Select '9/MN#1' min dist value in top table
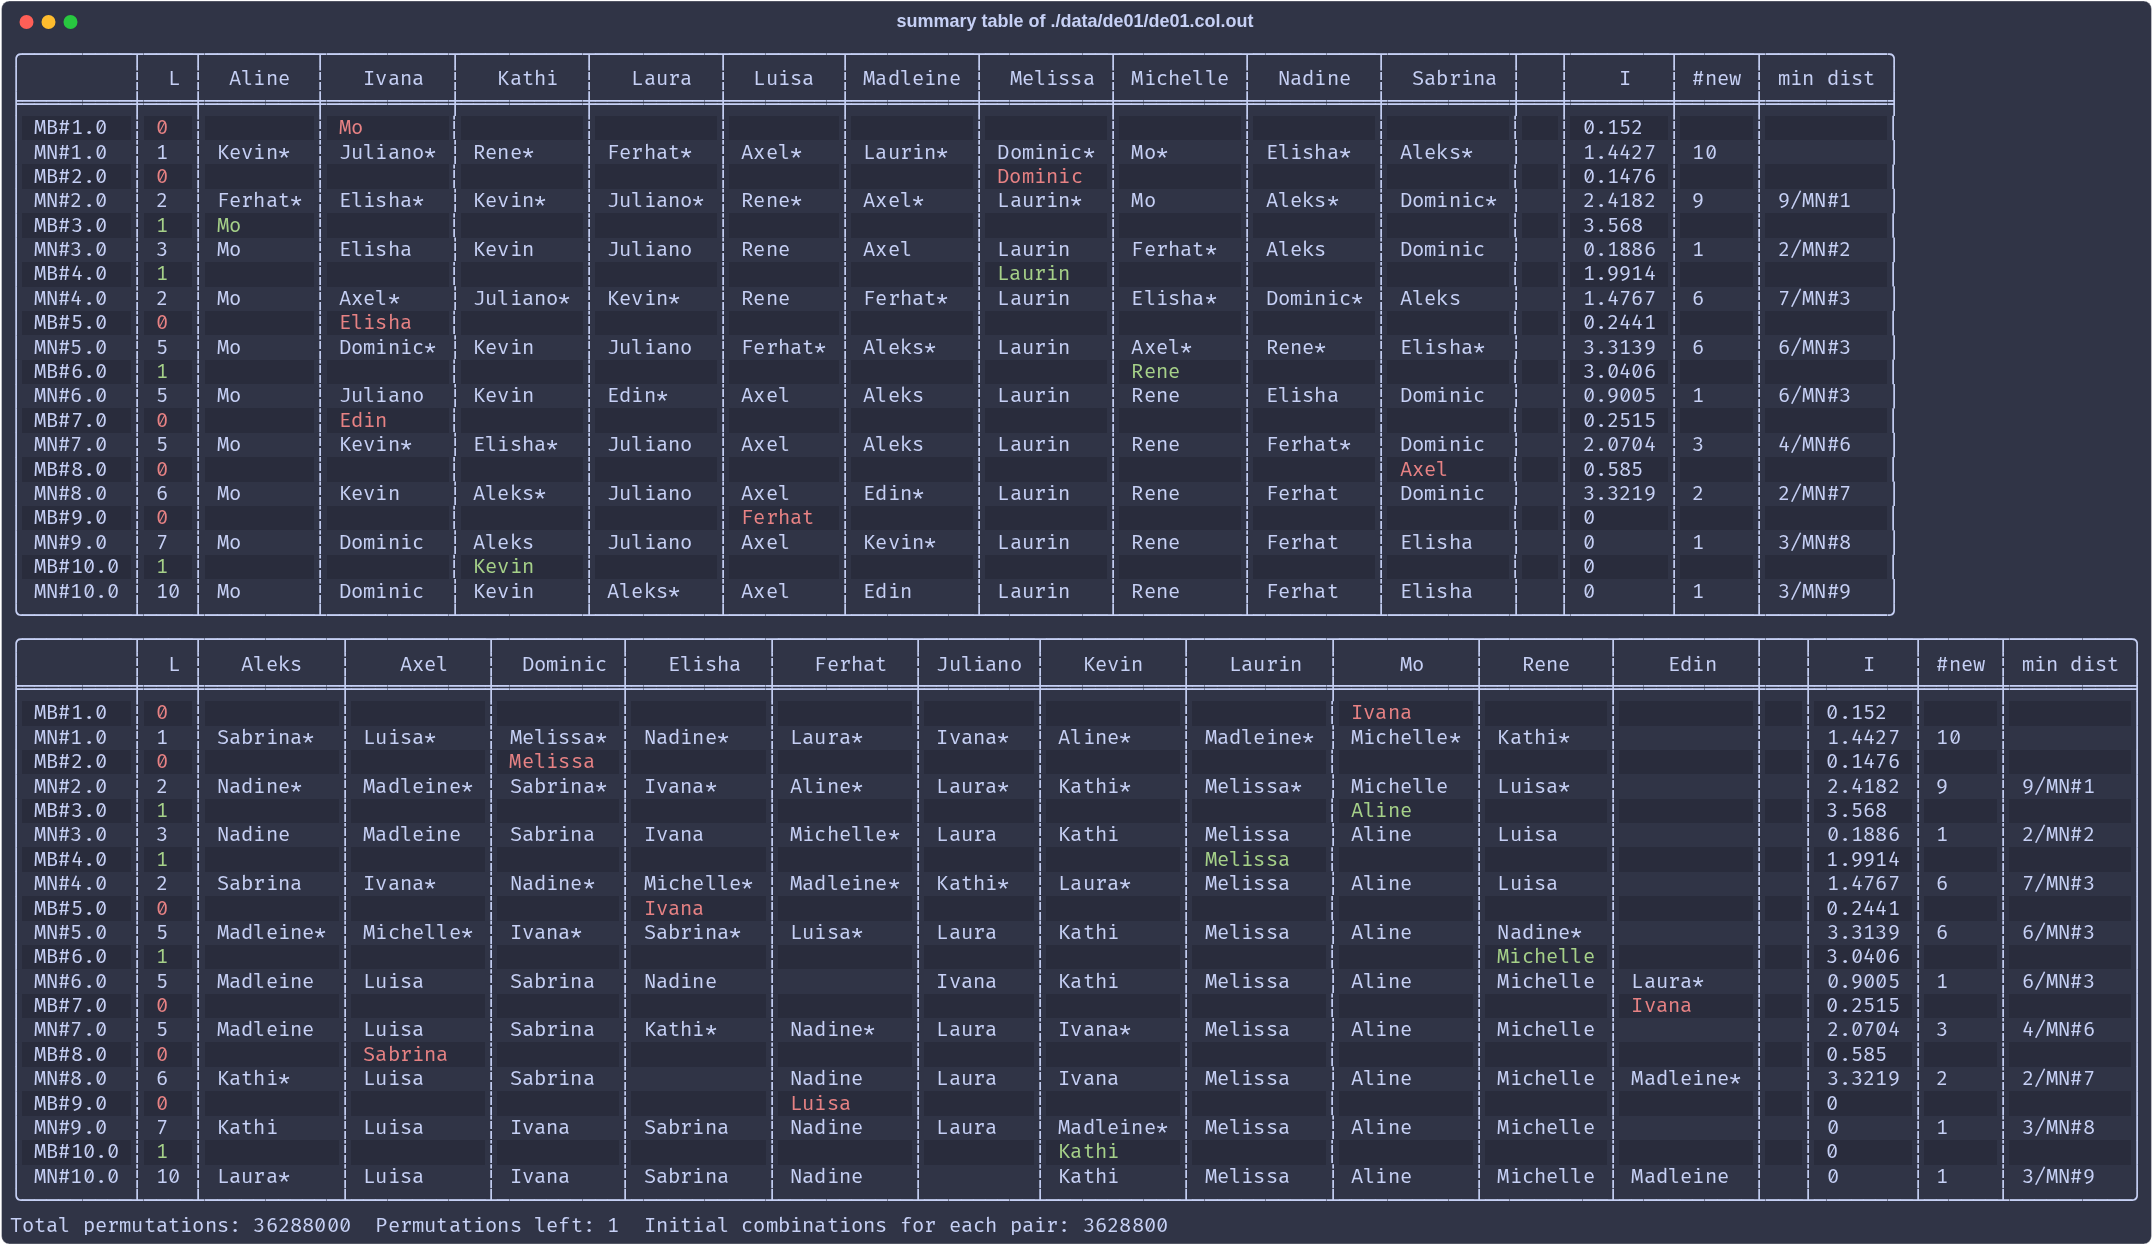The image size is (2153, 1245). click(1814, 200)
